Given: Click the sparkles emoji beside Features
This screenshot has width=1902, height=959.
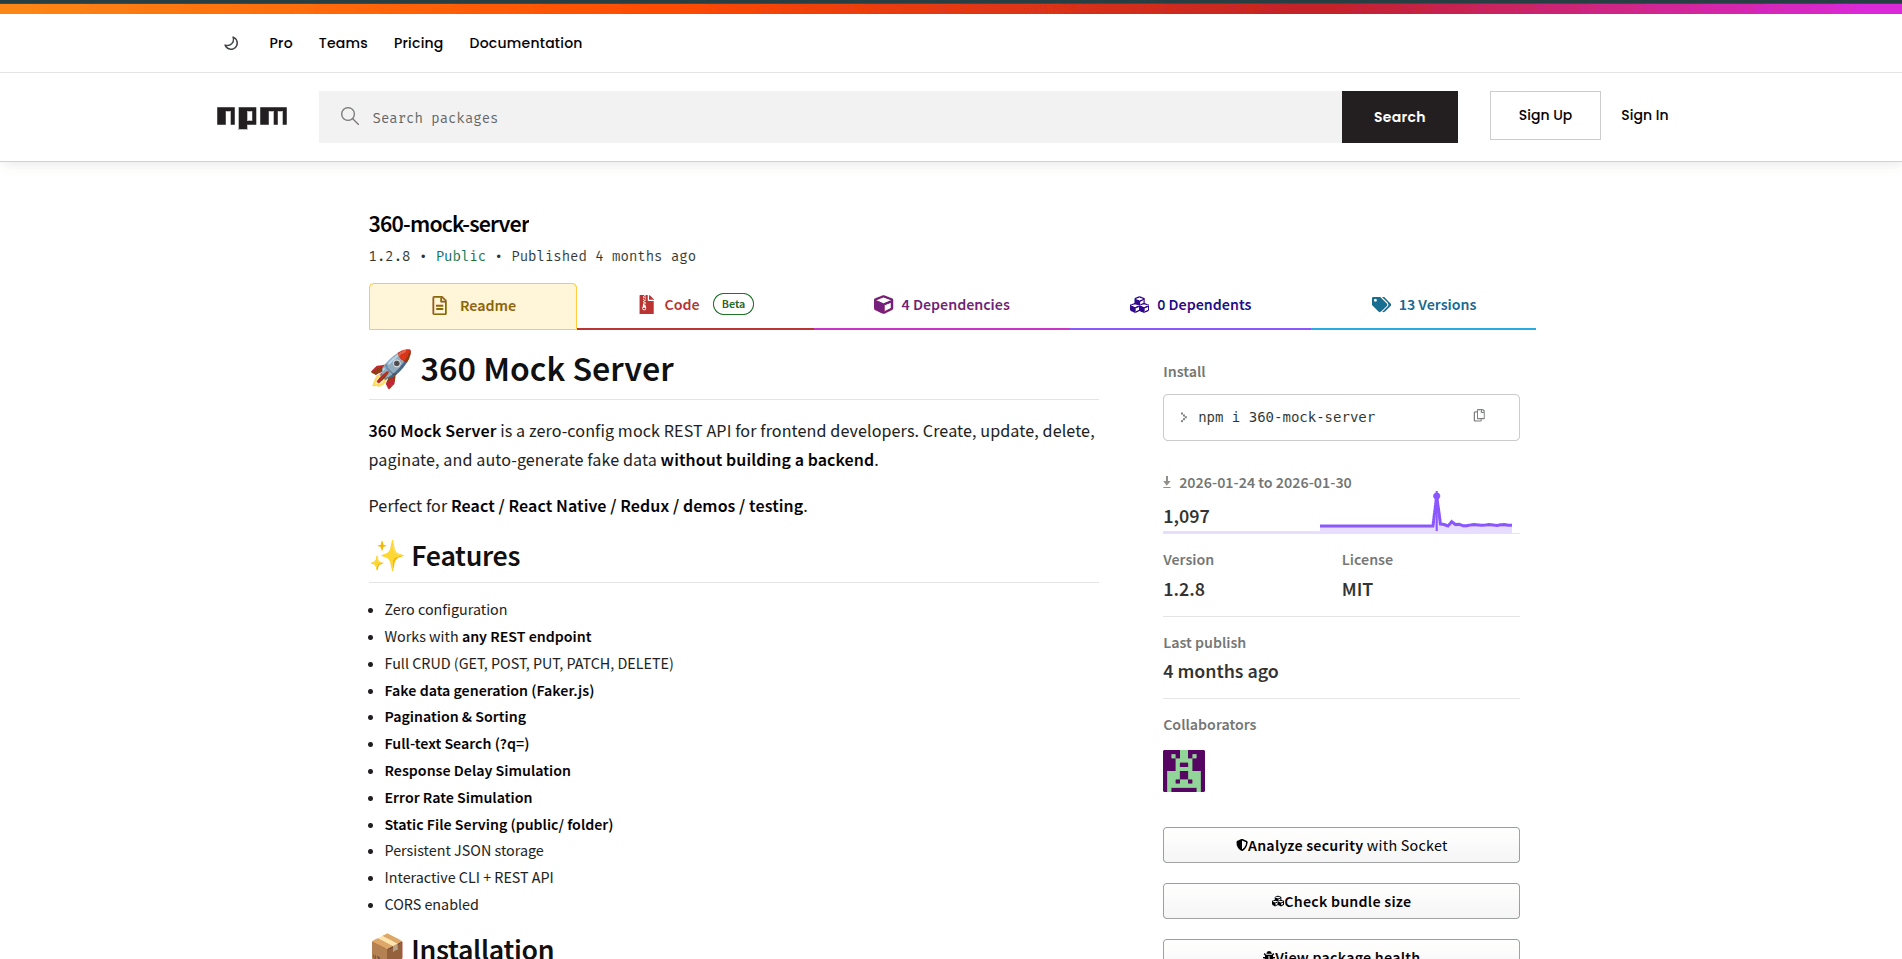Looking at the screenshot, I should click(x=387, y=556).
